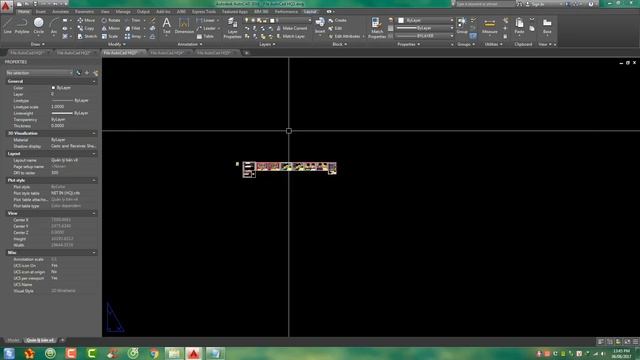Image resolution: width=640 pixels, height=360 pixels.
Task: Select the Line drawing tool
Action: pos(7,26)
